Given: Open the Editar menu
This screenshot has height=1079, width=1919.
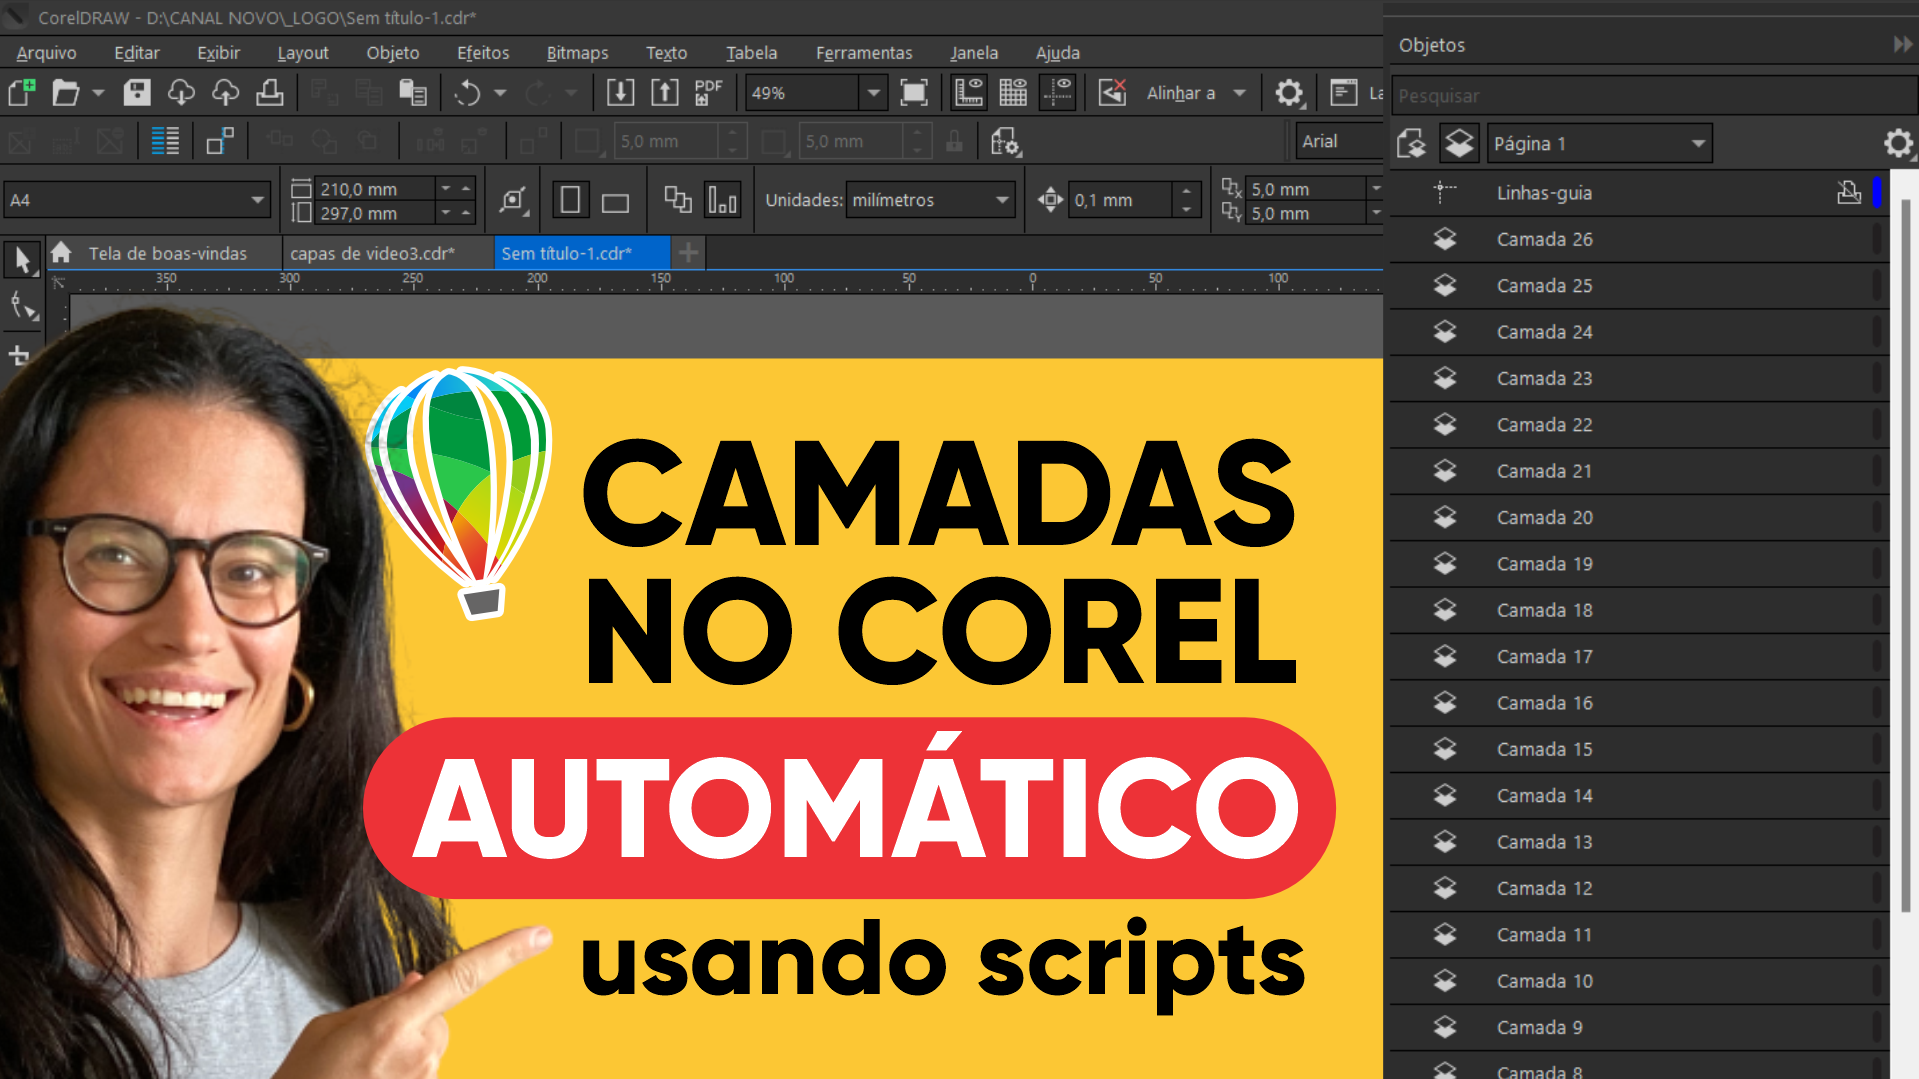Looking at the screenshot, I should pos(137,52).
